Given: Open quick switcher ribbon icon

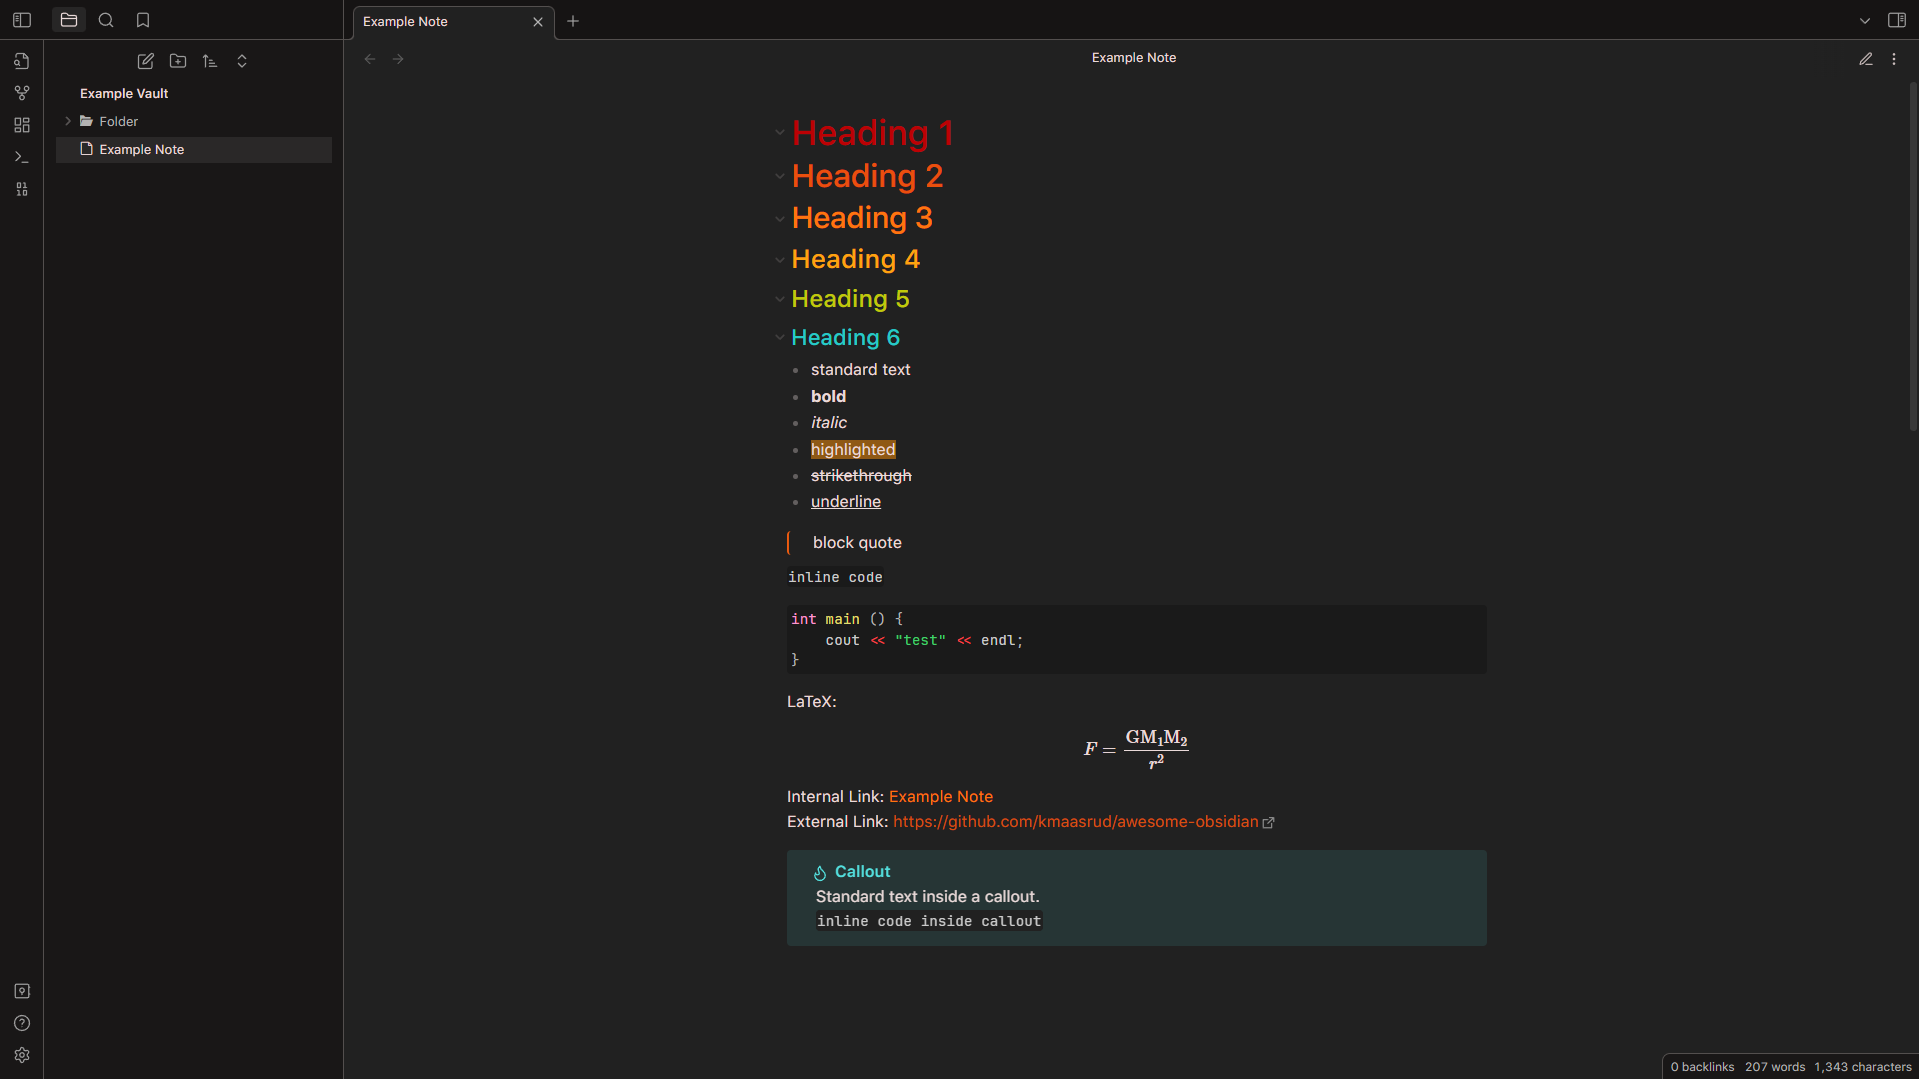Looking at the screenshot, I should (x=22, y=61).
